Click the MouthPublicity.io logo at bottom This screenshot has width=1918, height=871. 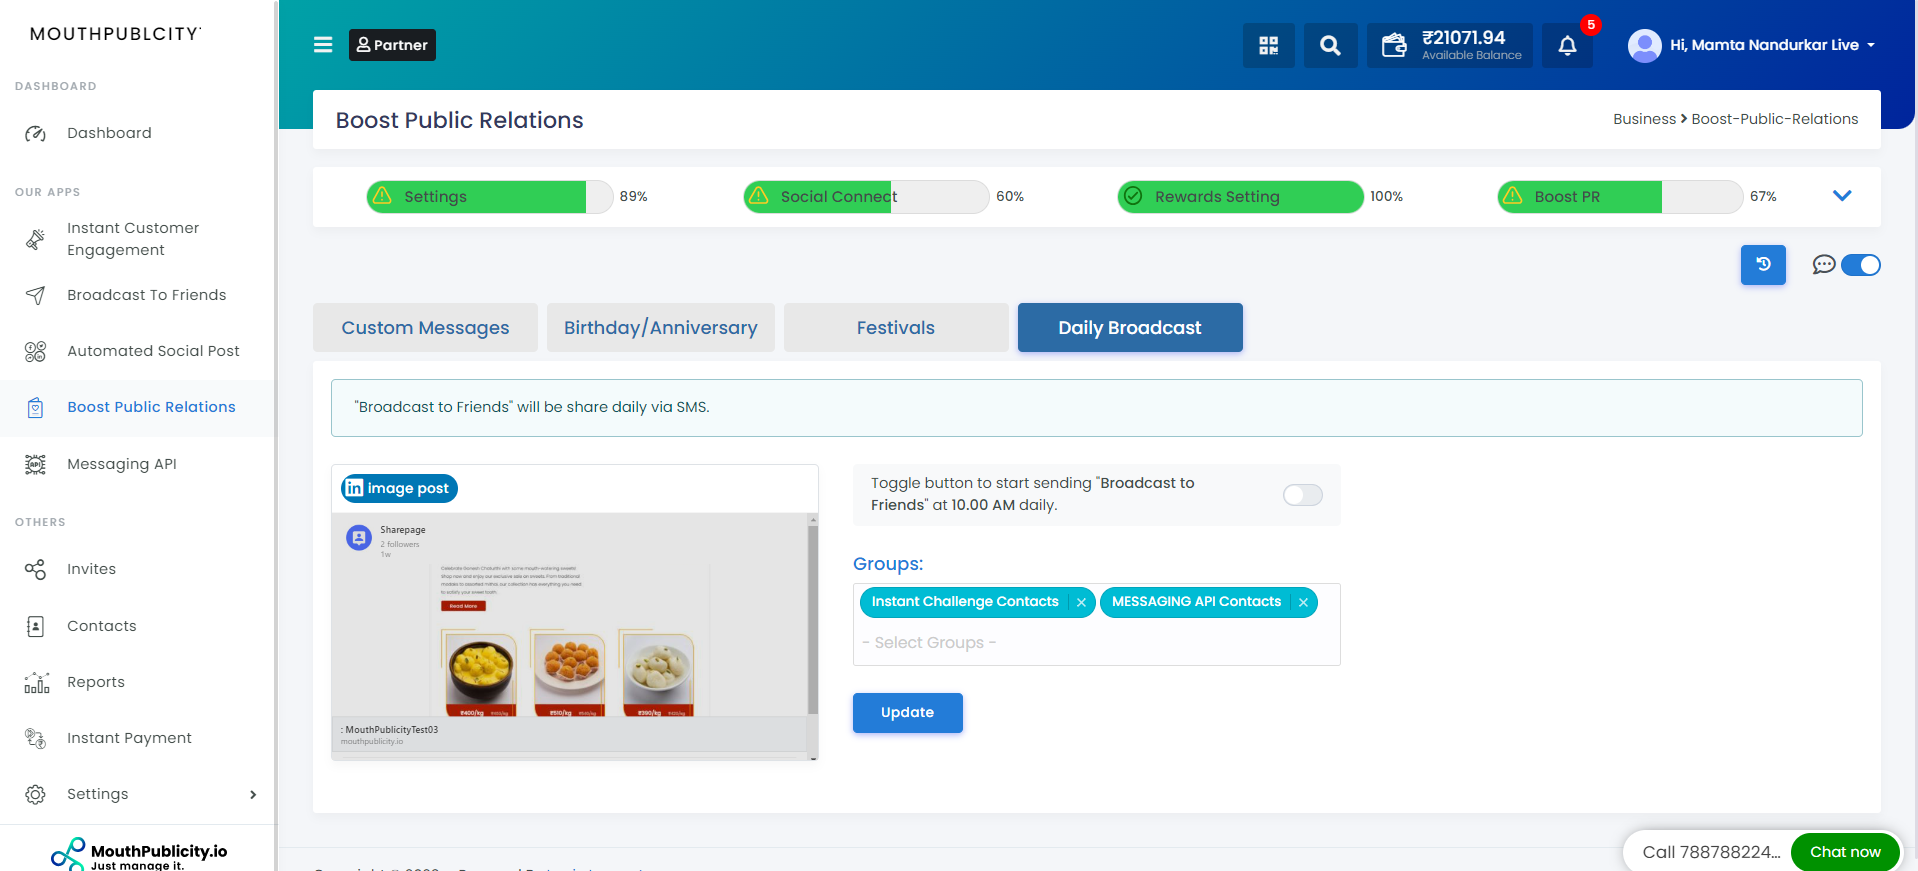coord(139,854)
